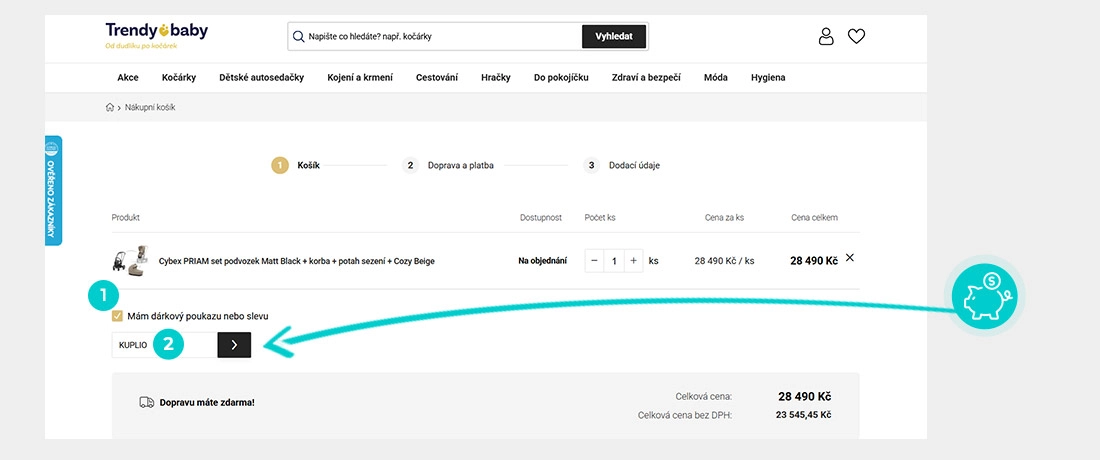This screenshot has width=1100, height=460.
Task: Open Kojení a krmení category
Action: [x=360, y=78]
